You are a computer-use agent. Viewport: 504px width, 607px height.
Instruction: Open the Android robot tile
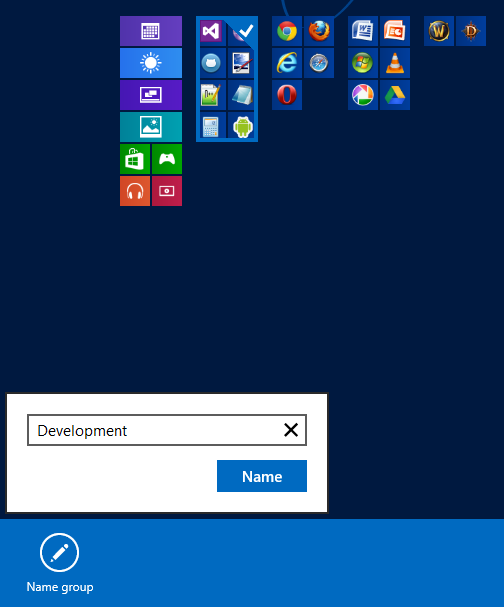point(243,126)
